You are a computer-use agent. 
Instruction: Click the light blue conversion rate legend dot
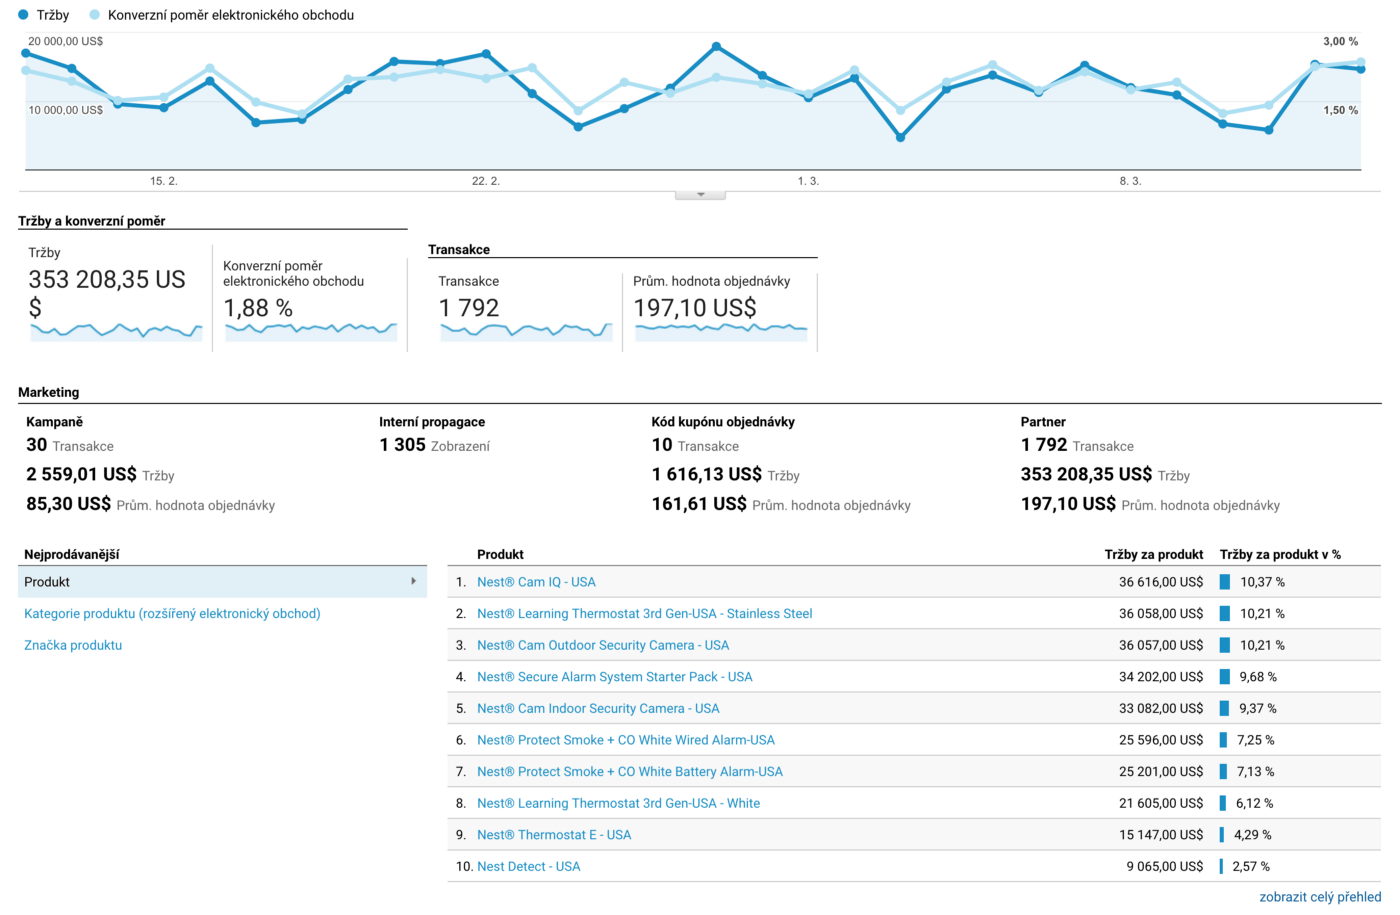95,15
